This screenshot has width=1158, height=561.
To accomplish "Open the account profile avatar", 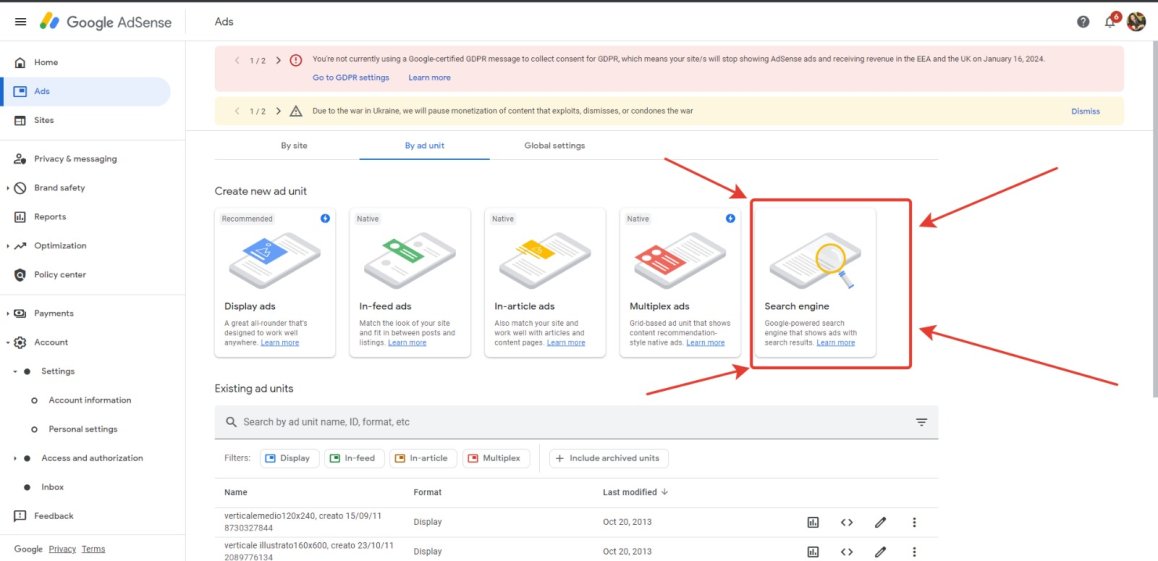I will pos(1136,21).
